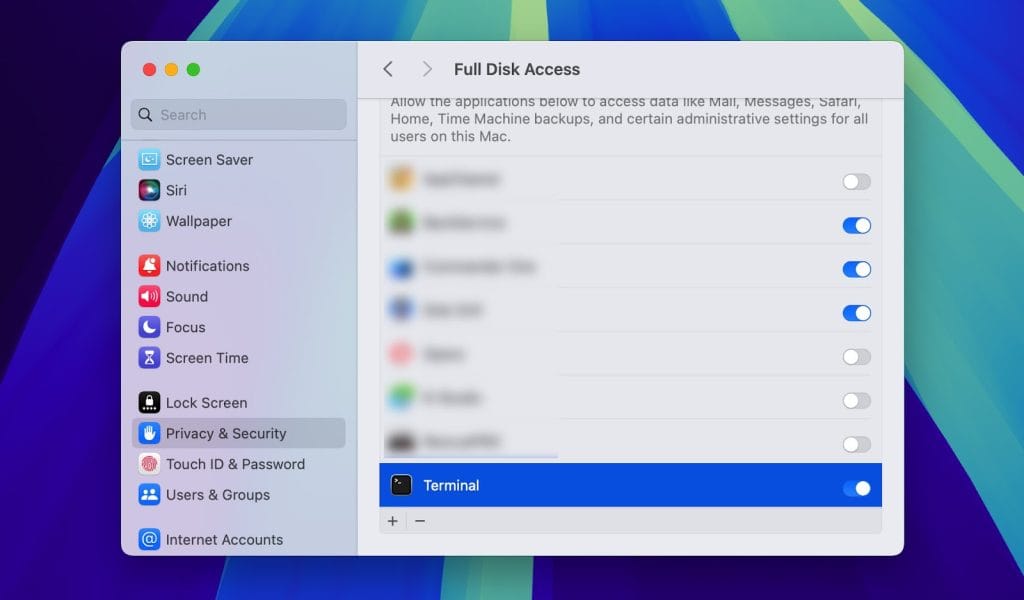The height and width of the screenshot is (600, 1024).
Task: Select Users & Groups in sidebar
Action: pyautogui.click(x=217, y=495)
